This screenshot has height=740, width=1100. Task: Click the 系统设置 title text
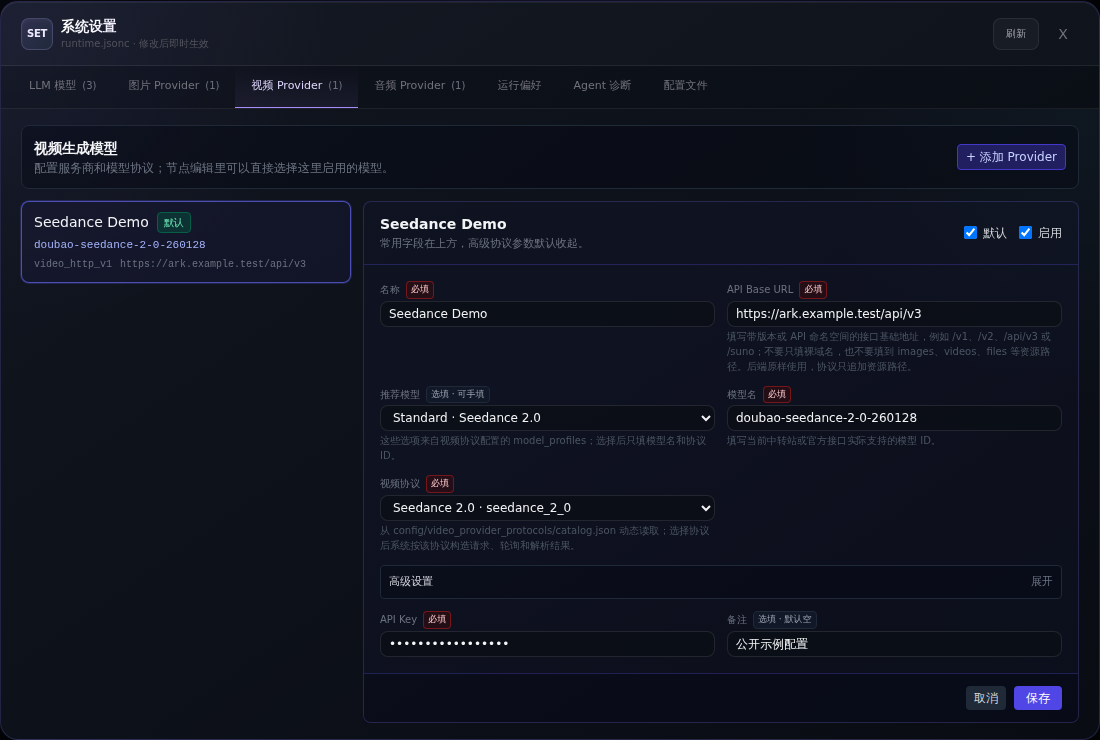(88, 27)
